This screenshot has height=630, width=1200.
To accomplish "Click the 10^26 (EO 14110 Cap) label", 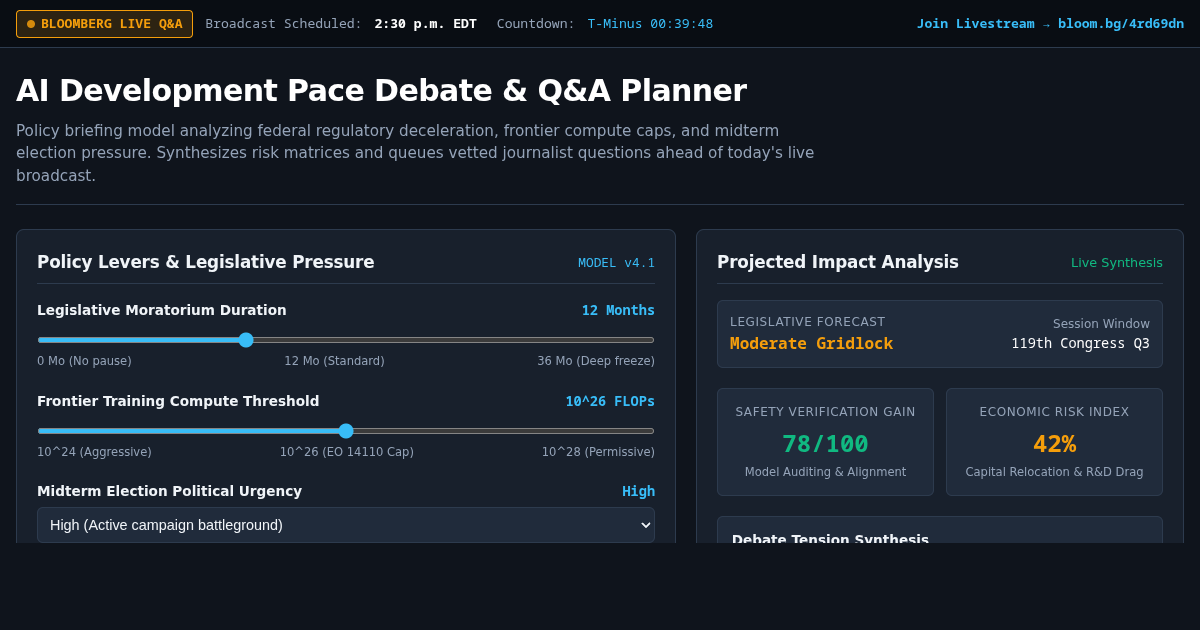I will point(346,452).
